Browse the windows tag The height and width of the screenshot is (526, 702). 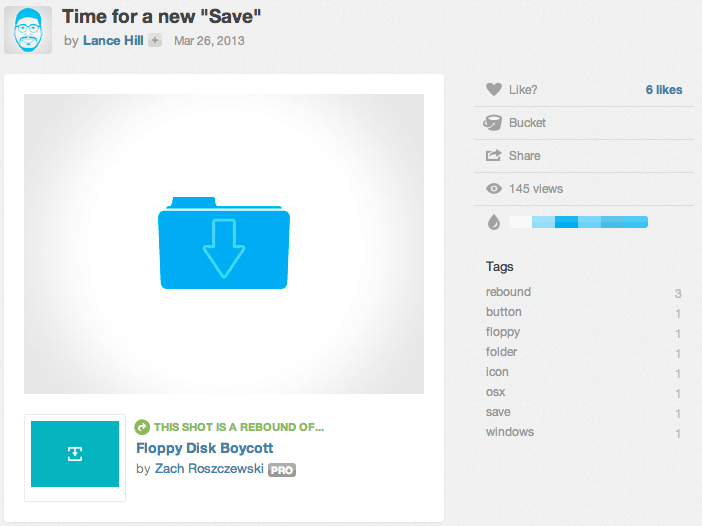[x=510, y=432]
